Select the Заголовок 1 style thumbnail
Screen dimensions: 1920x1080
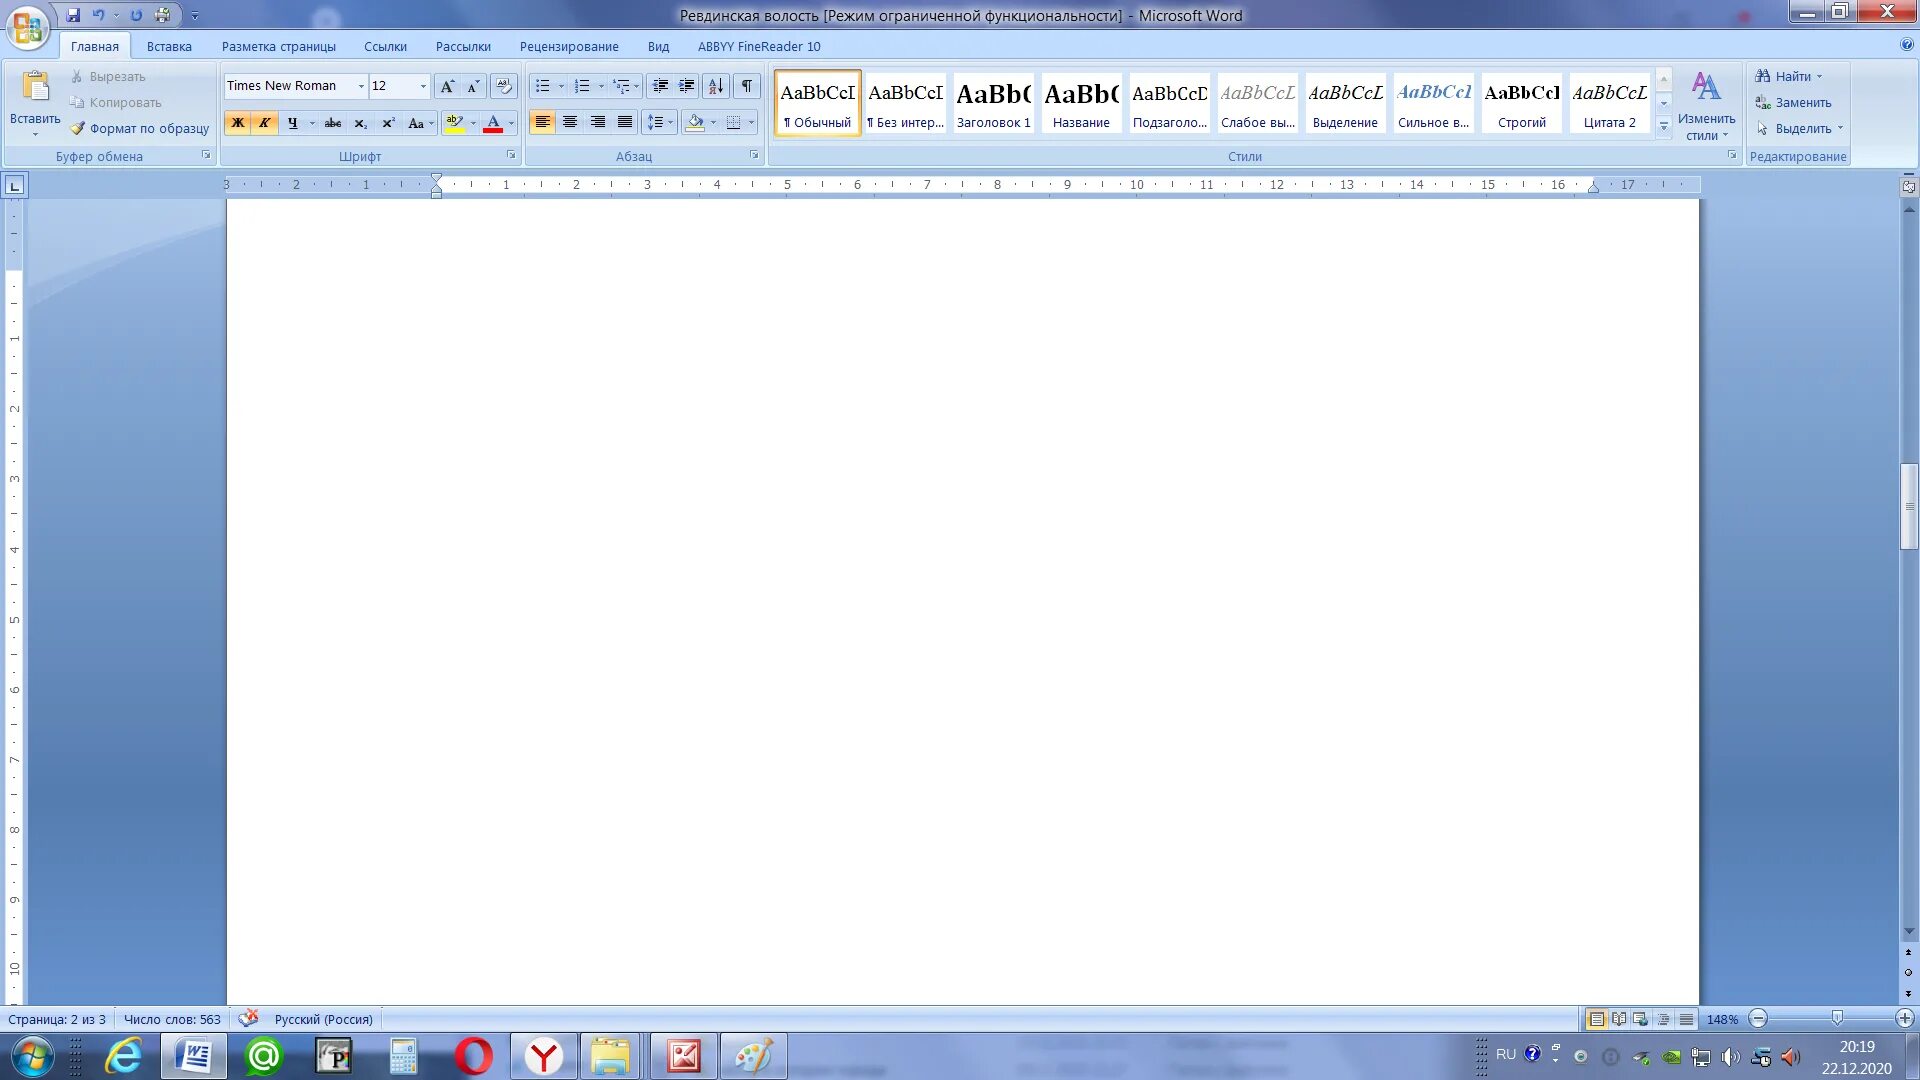click(993, 103)
